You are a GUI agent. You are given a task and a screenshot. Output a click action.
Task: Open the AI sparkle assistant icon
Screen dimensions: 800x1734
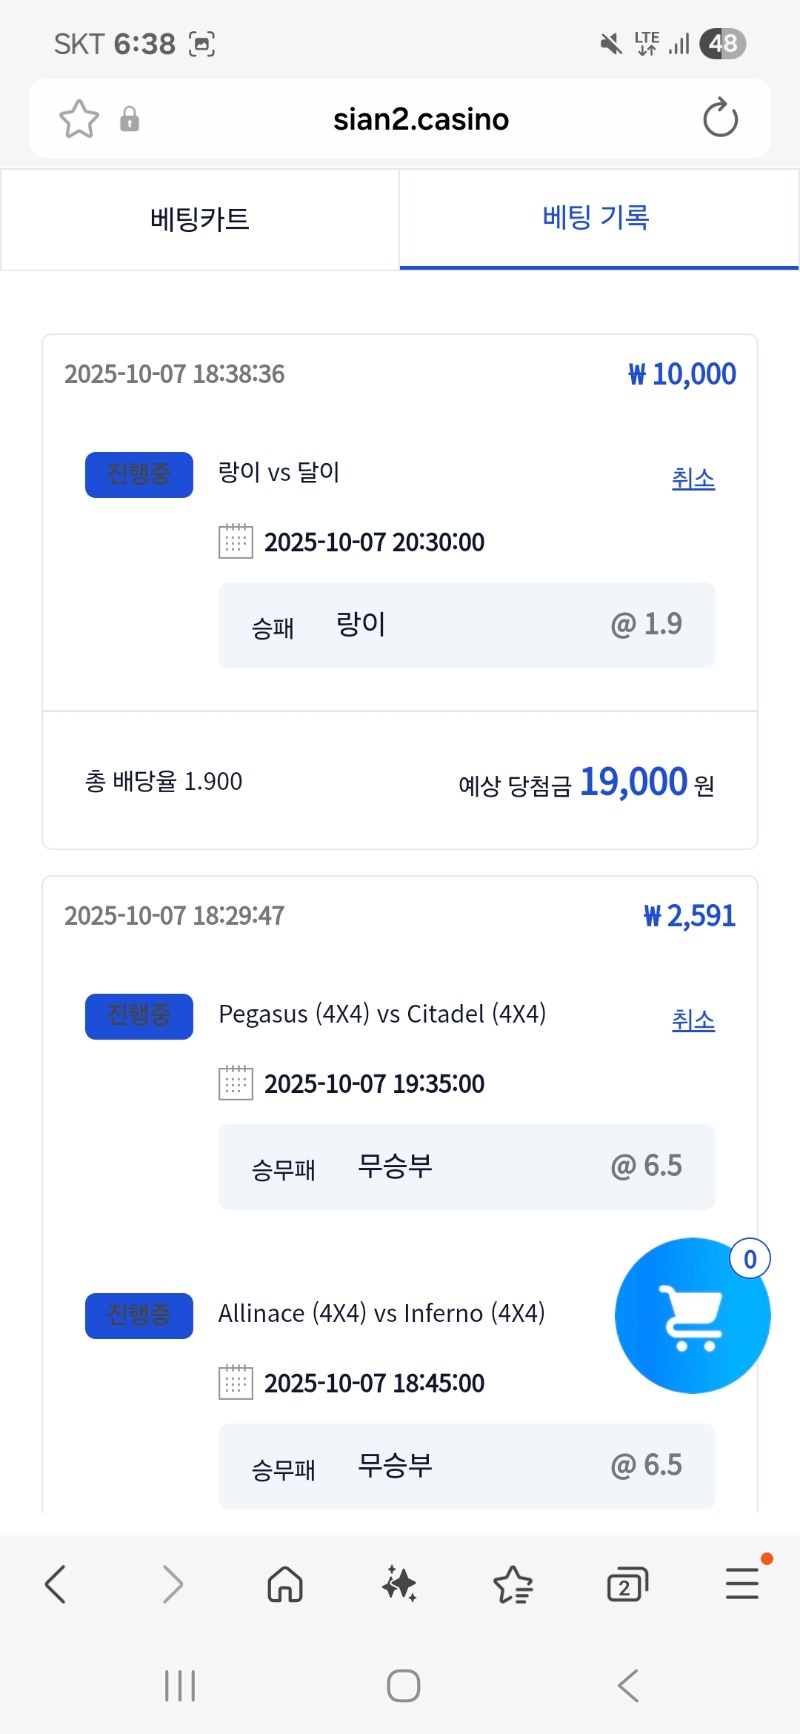(x=399, y=1584)
